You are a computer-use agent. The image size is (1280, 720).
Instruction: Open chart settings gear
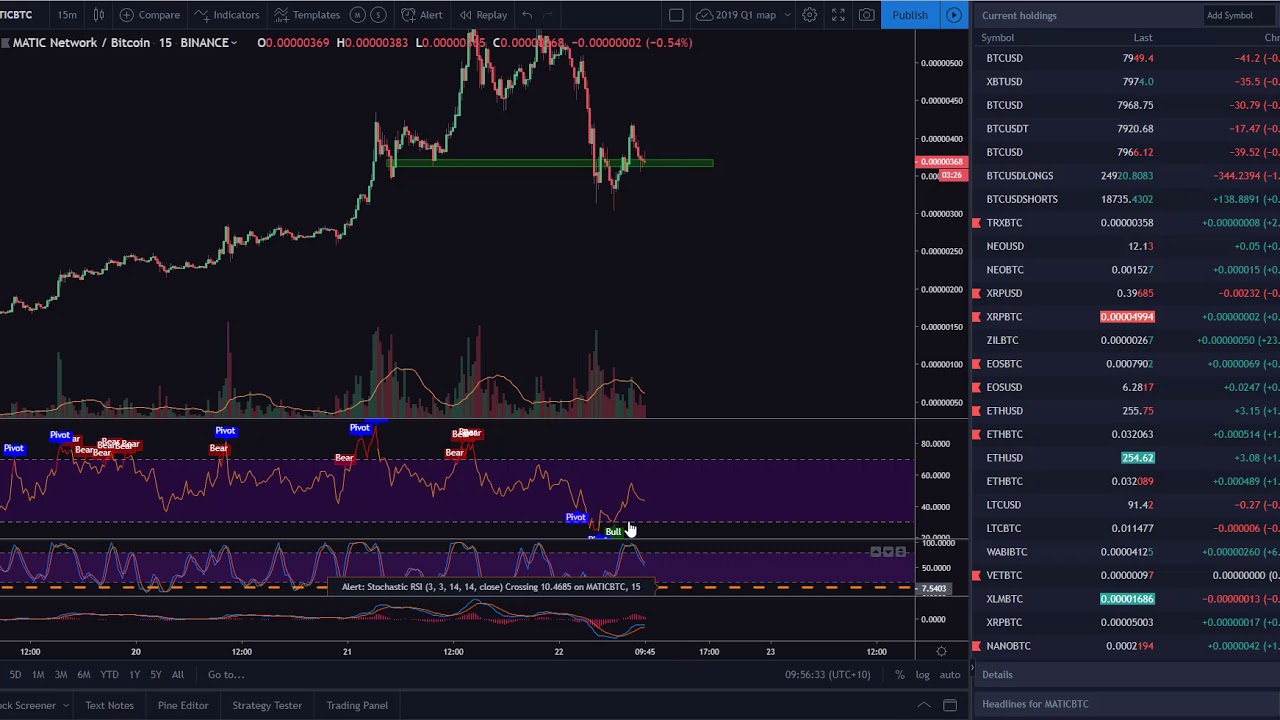pos(810,15)
